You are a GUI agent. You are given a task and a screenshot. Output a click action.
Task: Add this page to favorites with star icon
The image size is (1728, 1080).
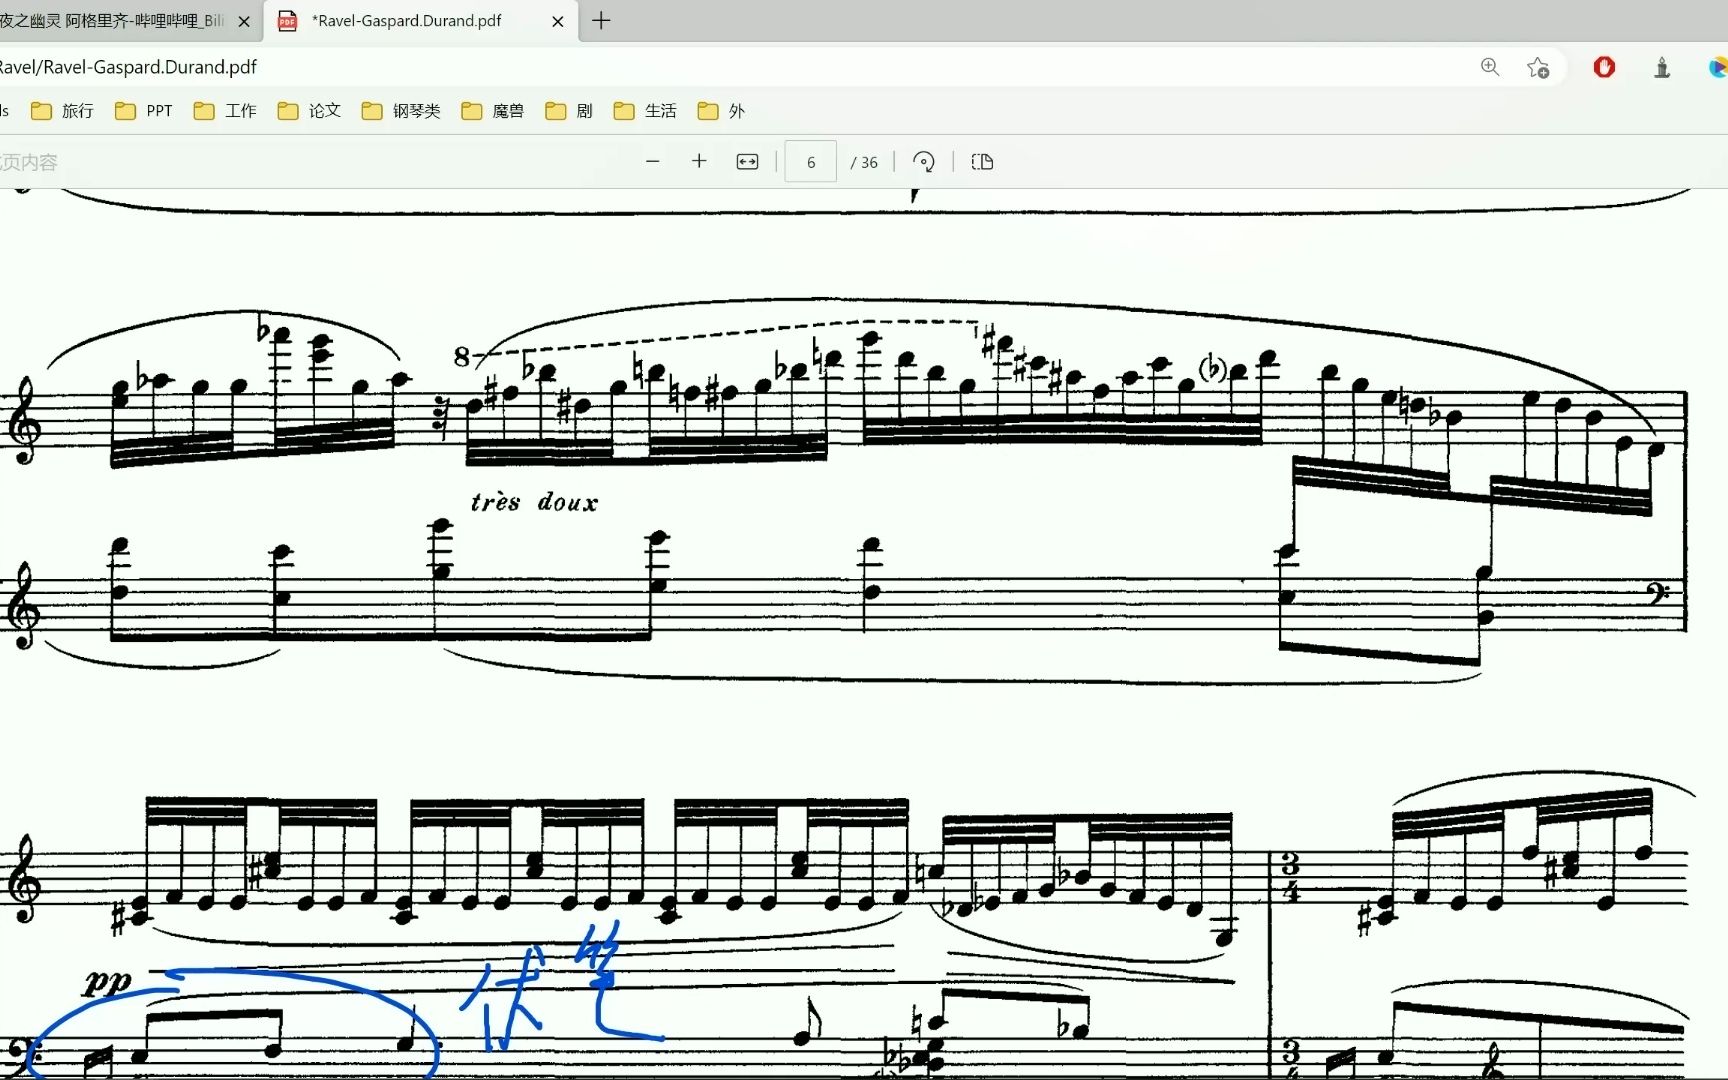coord(1538,67)
